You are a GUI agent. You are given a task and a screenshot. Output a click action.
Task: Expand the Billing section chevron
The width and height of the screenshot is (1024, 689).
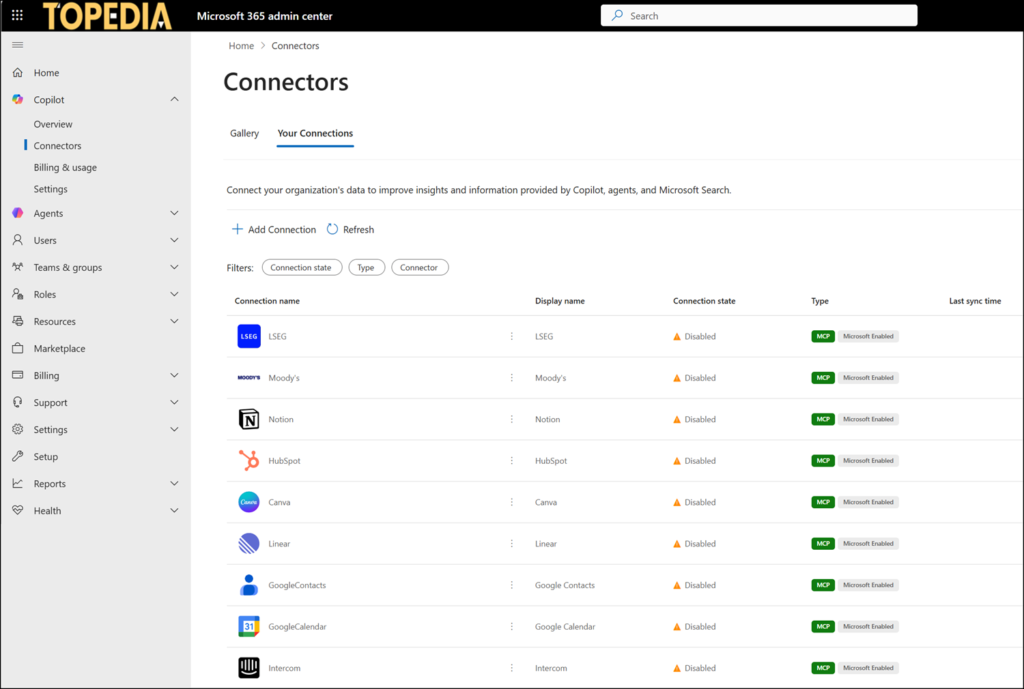tap(174, 375)
